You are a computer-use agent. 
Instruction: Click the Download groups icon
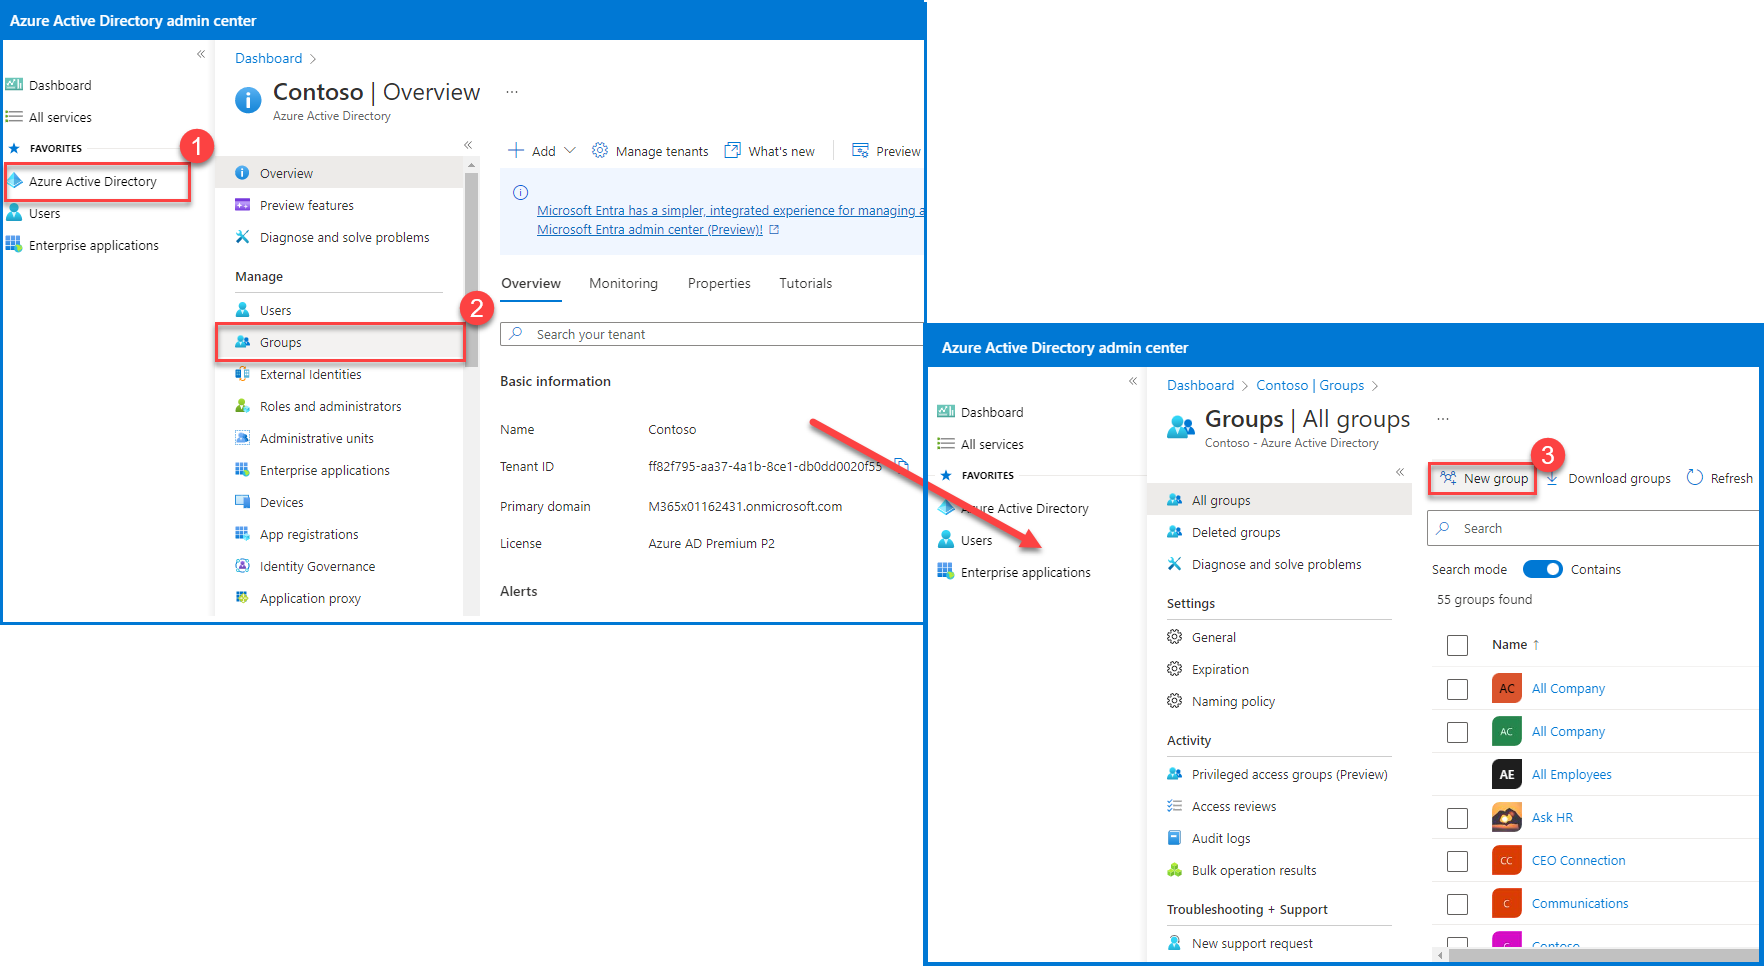[x=1552, y=478]
